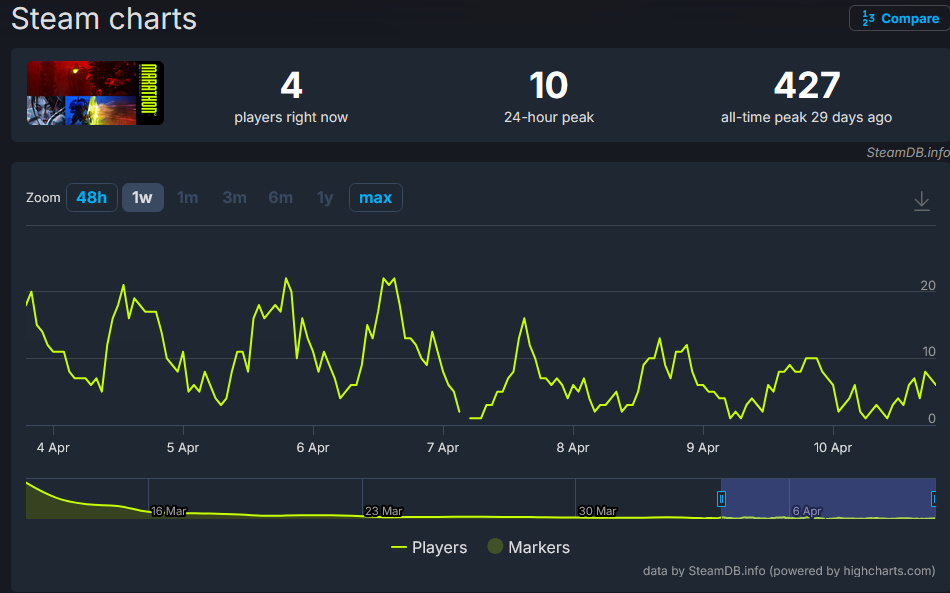
Task: Click the 16 Mar navigator label
Action: [x=168, y=511]
